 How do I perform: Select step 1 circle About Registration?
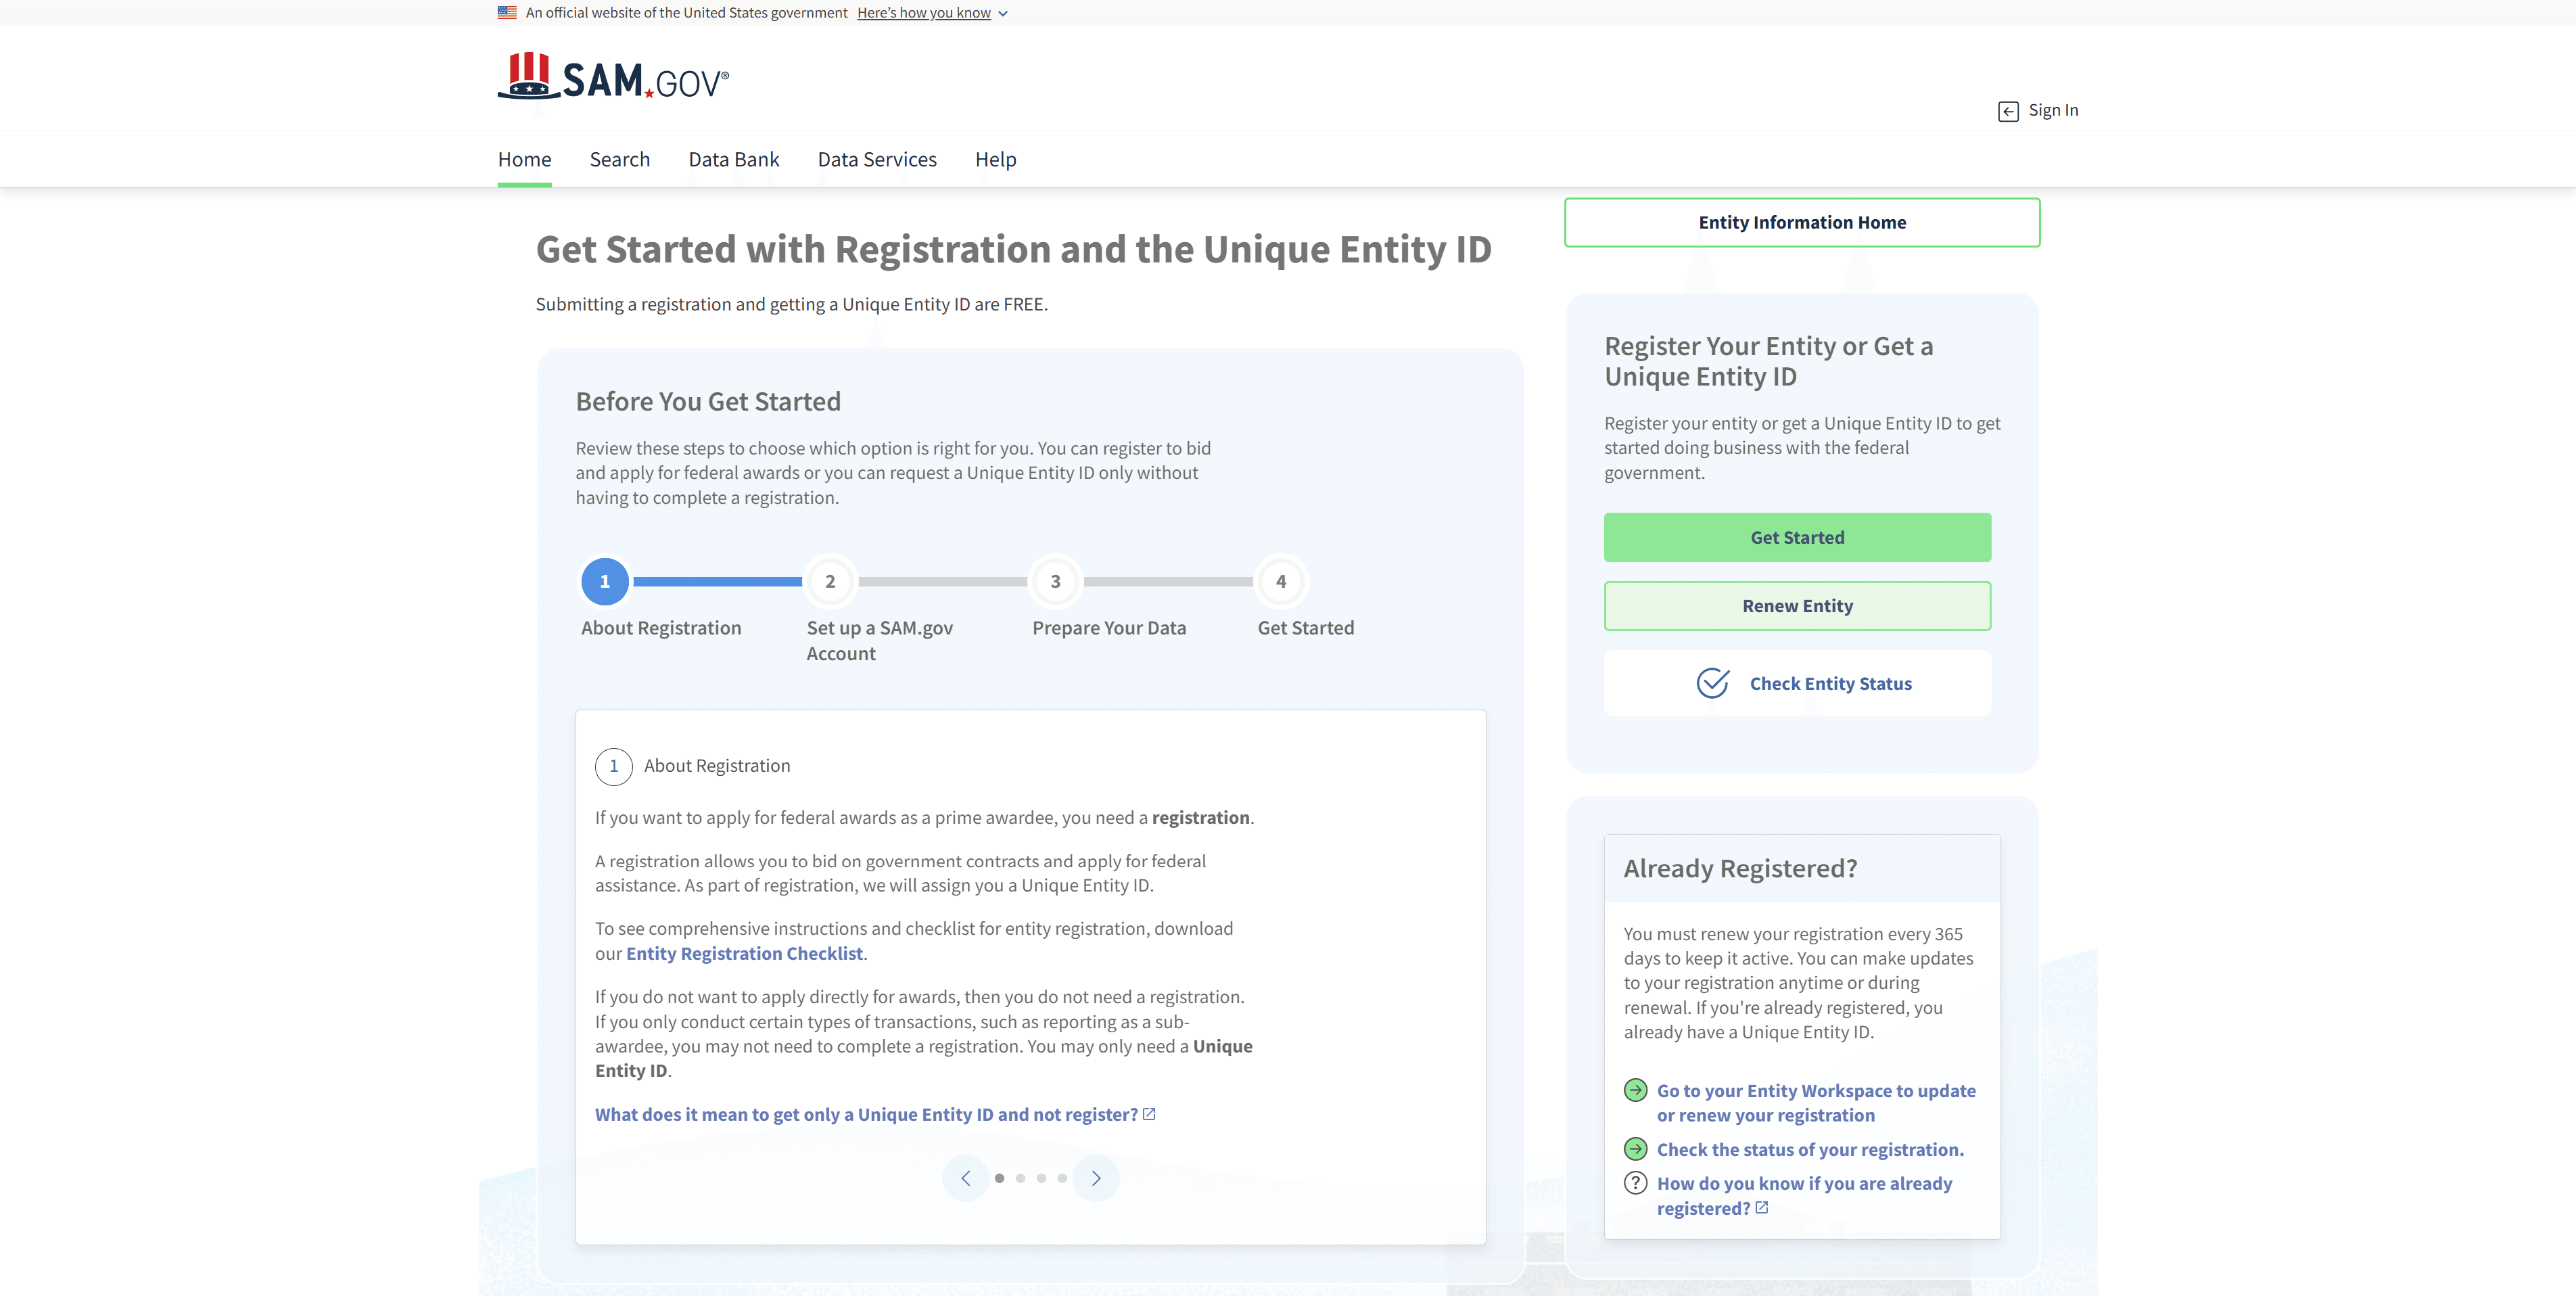(x=605, y=581)
